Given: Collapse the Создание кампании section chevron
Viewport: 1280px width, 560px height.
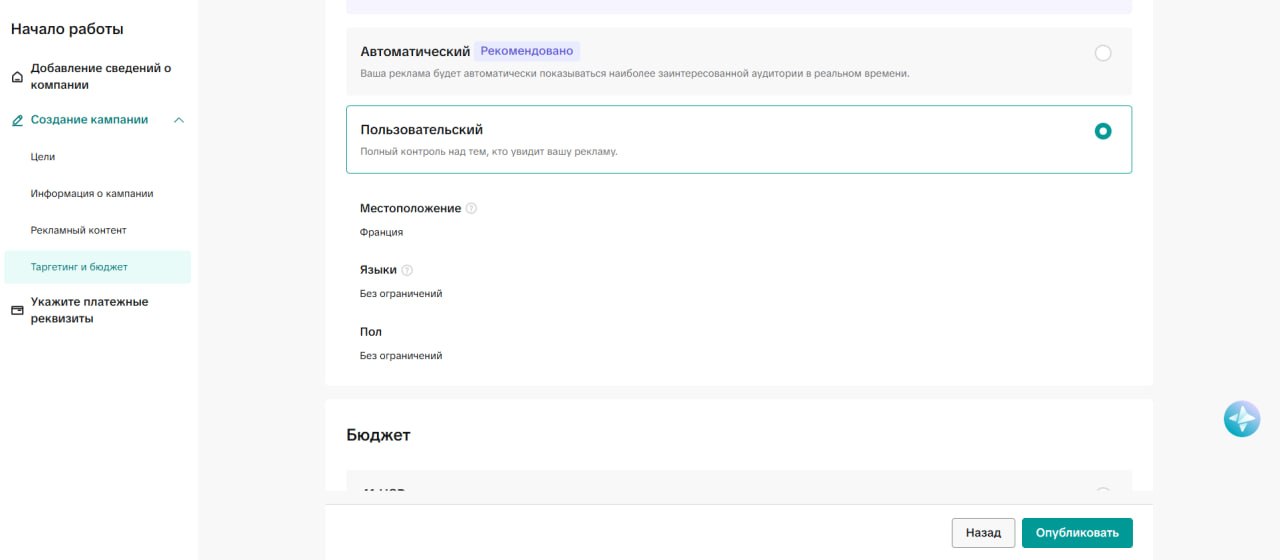Looking at the screenshot, I should (x=179, y=120).
